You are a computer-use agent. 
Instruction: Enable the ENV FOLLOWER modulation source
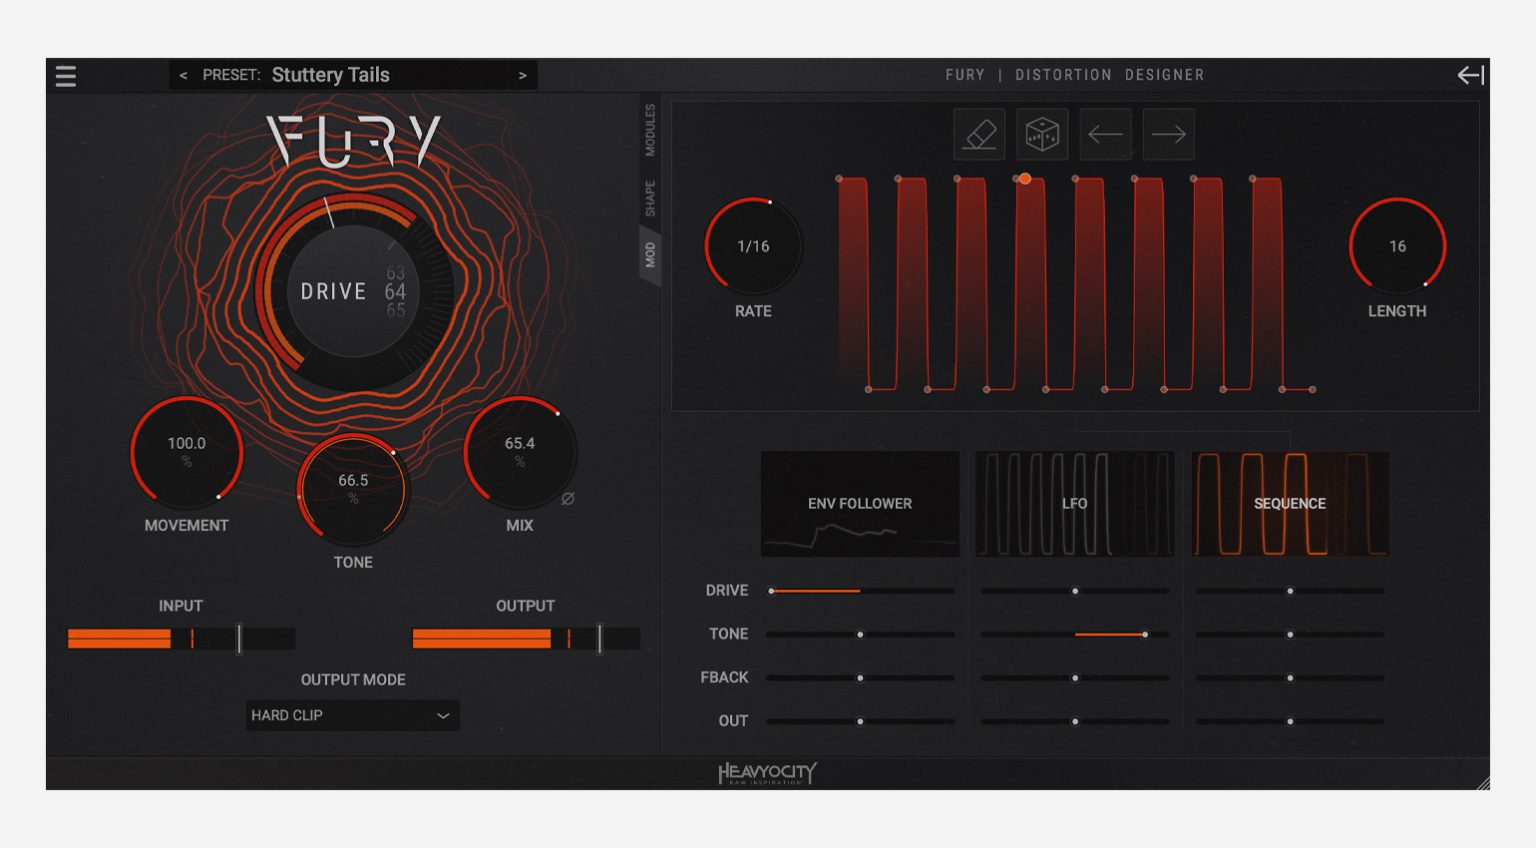point(859,503)
